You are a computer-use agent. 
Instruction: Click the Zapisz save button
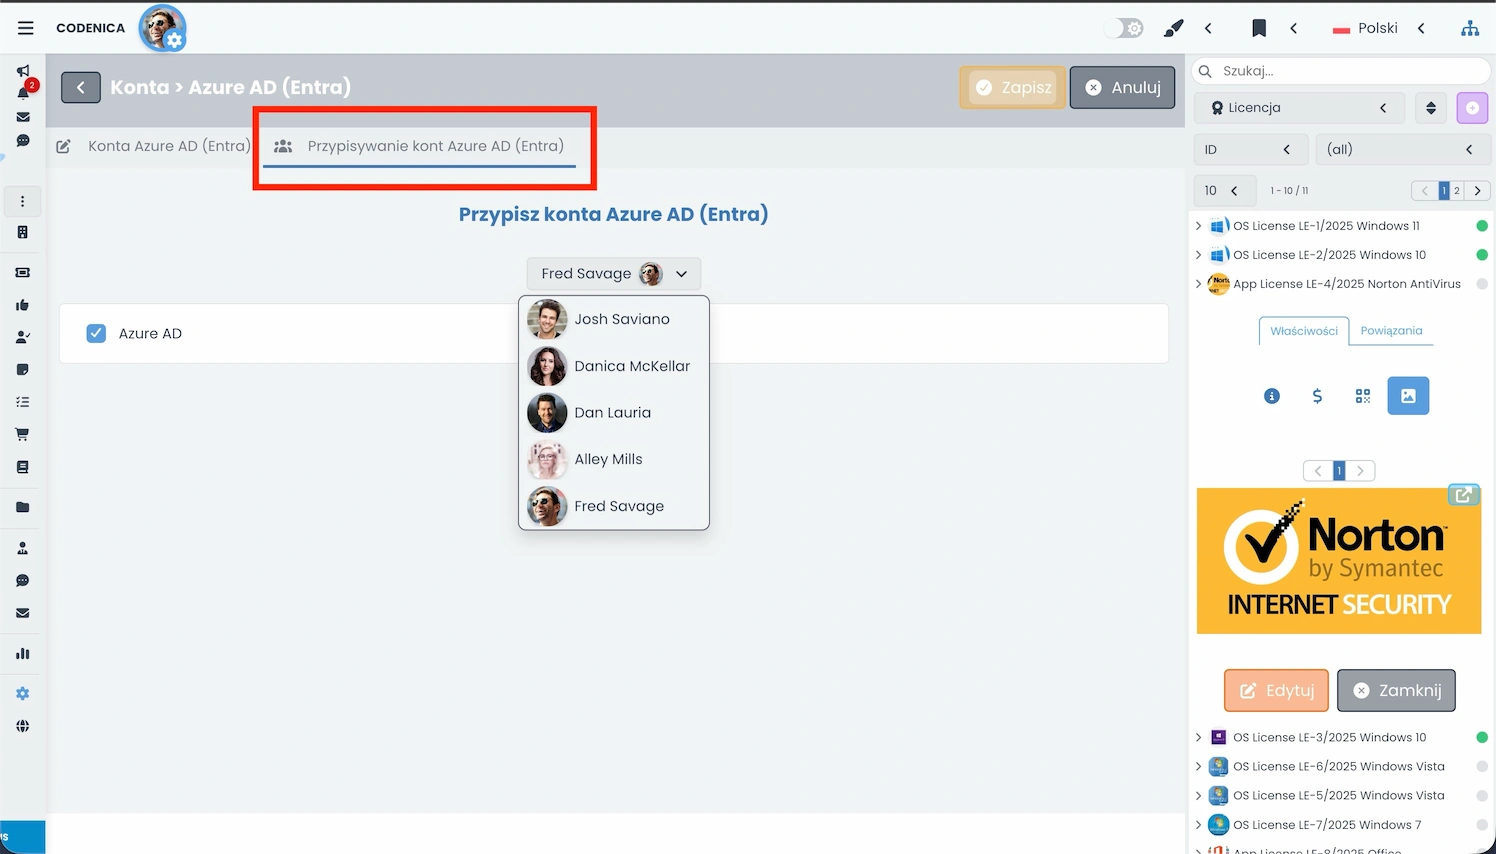1012,88
